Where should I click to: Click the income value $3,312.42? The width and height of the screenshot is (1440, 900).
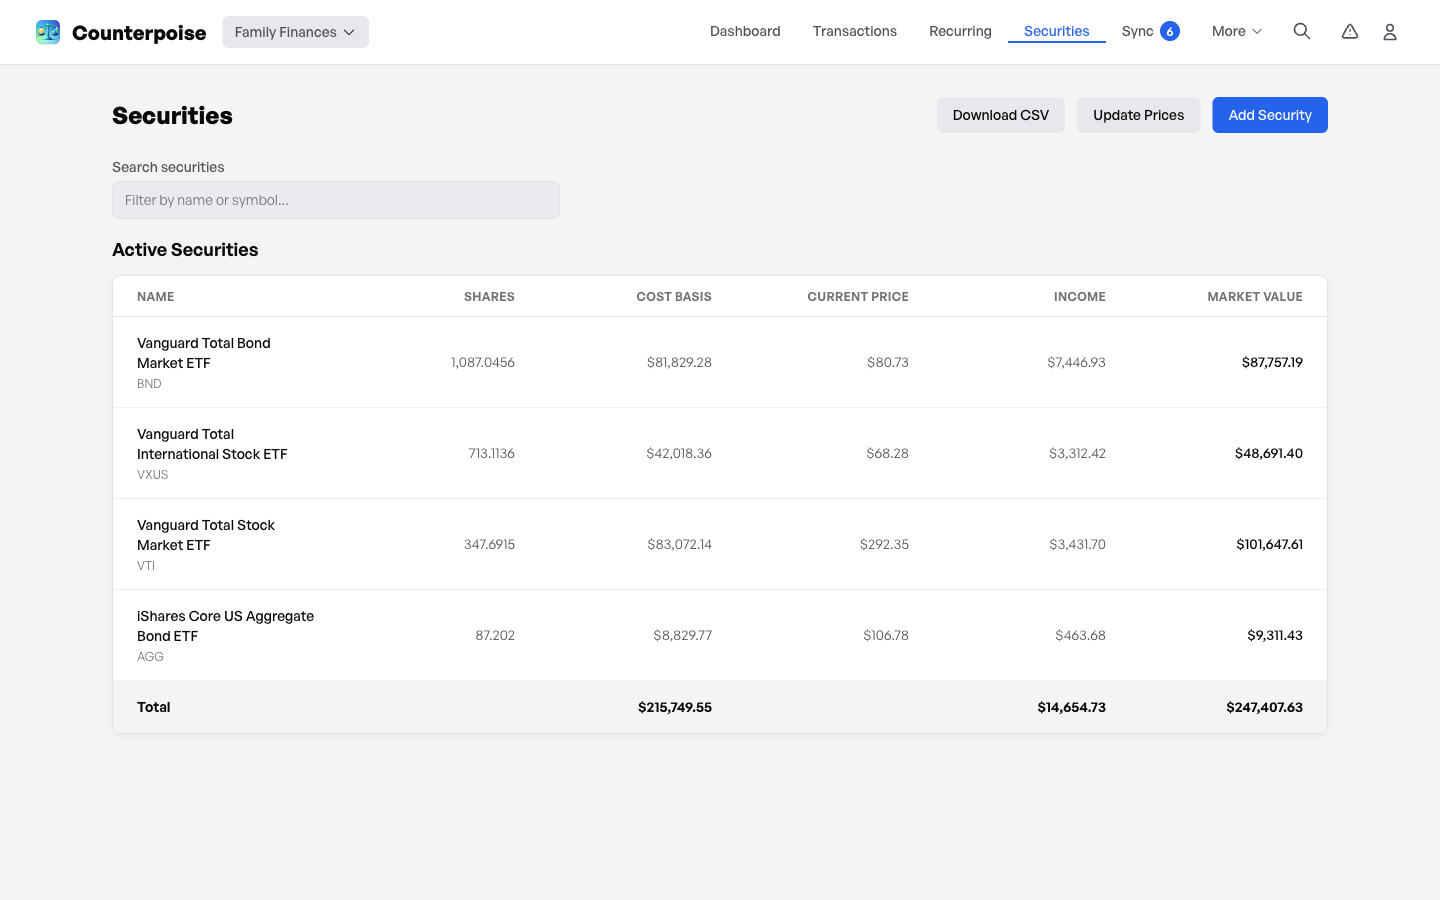click(1077, 453)
